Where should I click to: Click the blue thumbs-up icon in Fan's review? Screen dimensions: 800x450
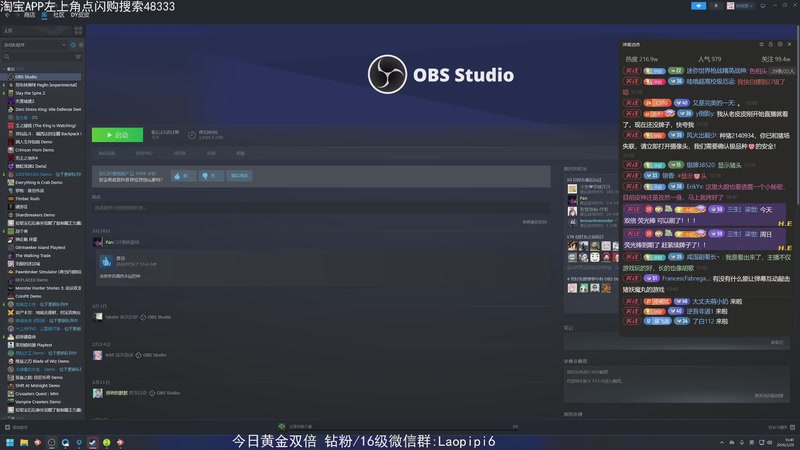(106, 262)
